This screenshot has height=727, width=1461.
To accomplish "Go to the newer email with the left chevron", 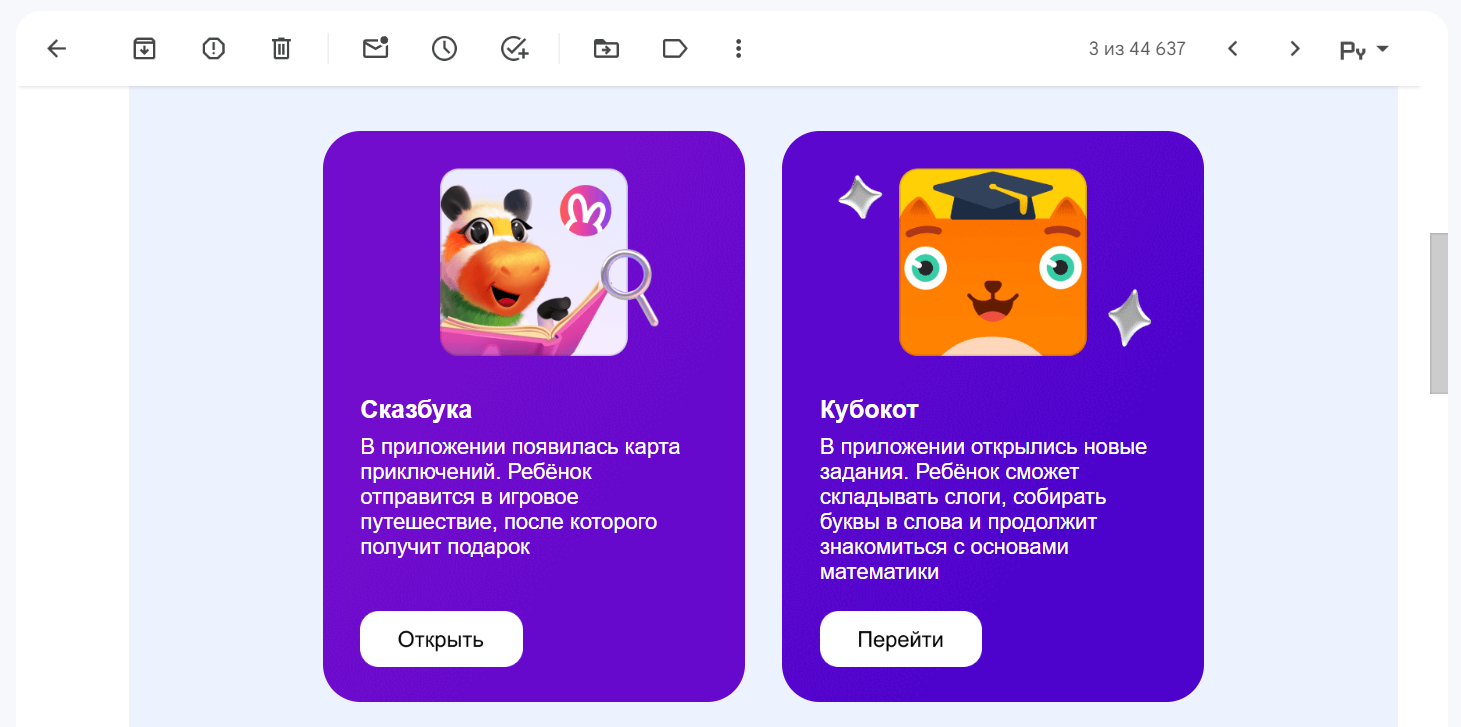I will pyautogui.click(x=1233, y=48).
